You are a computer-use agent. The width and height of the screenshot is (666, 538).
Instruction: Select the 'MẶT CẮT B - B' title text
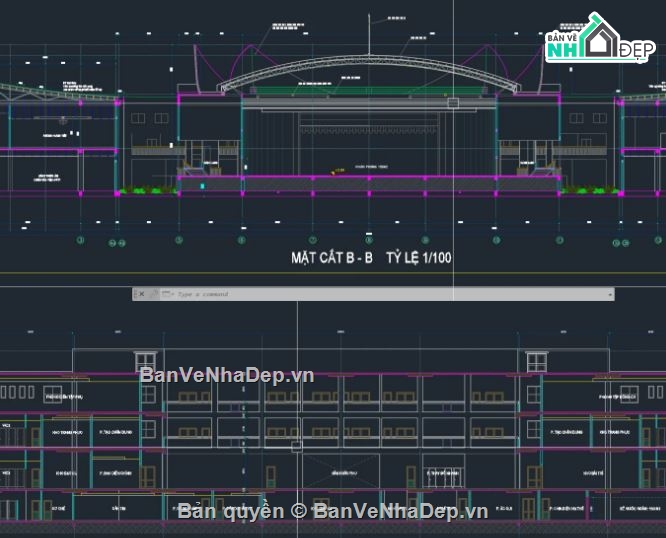click(332, 258)
